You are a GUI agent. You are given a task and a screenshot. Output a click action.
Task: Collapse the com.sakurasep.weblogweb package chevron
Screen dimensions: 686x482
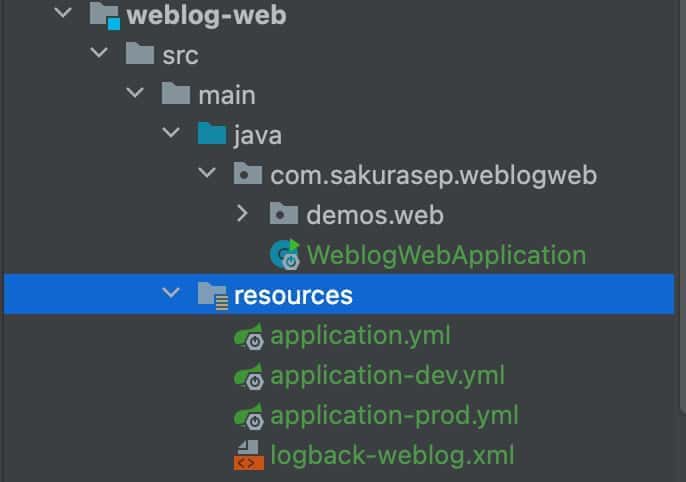tap(206, 172)
